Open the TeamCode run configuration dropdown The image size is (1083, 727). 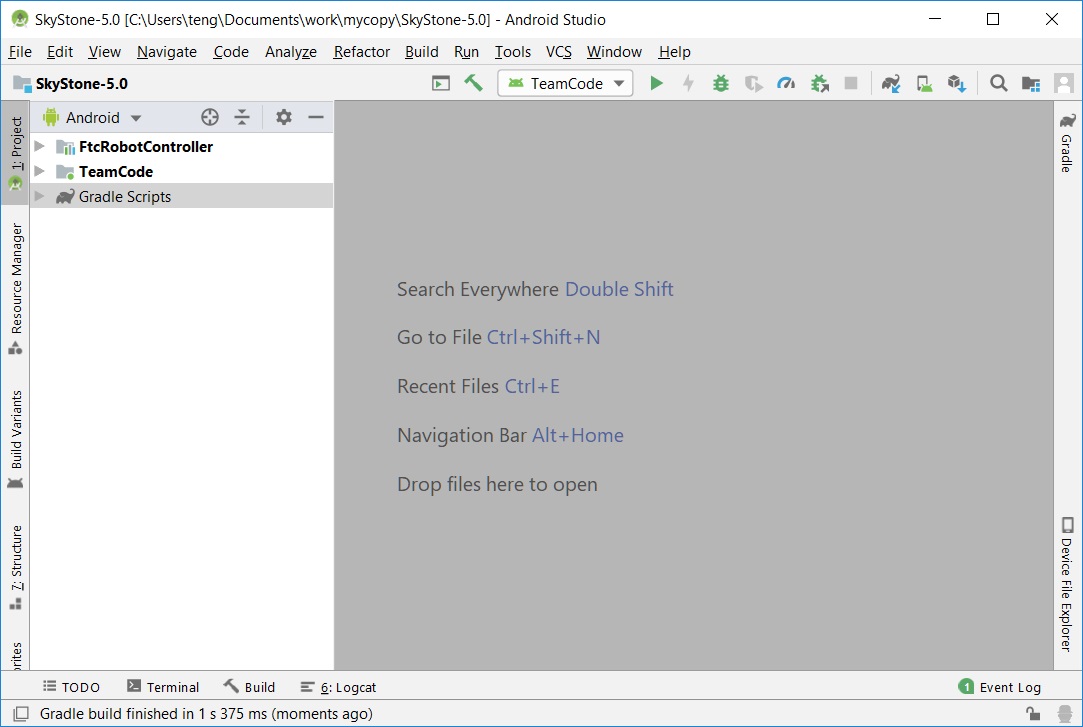[x=566, y=83]
